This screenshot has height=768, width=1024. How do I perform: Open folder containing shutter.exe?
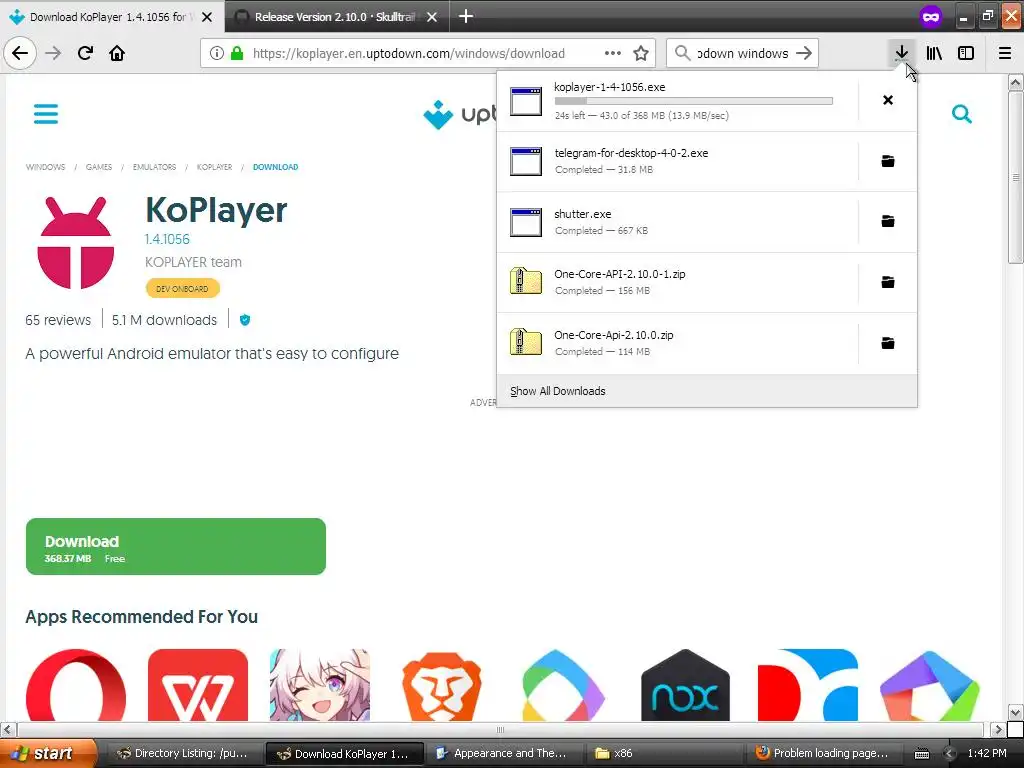click(x=888, y=221)
